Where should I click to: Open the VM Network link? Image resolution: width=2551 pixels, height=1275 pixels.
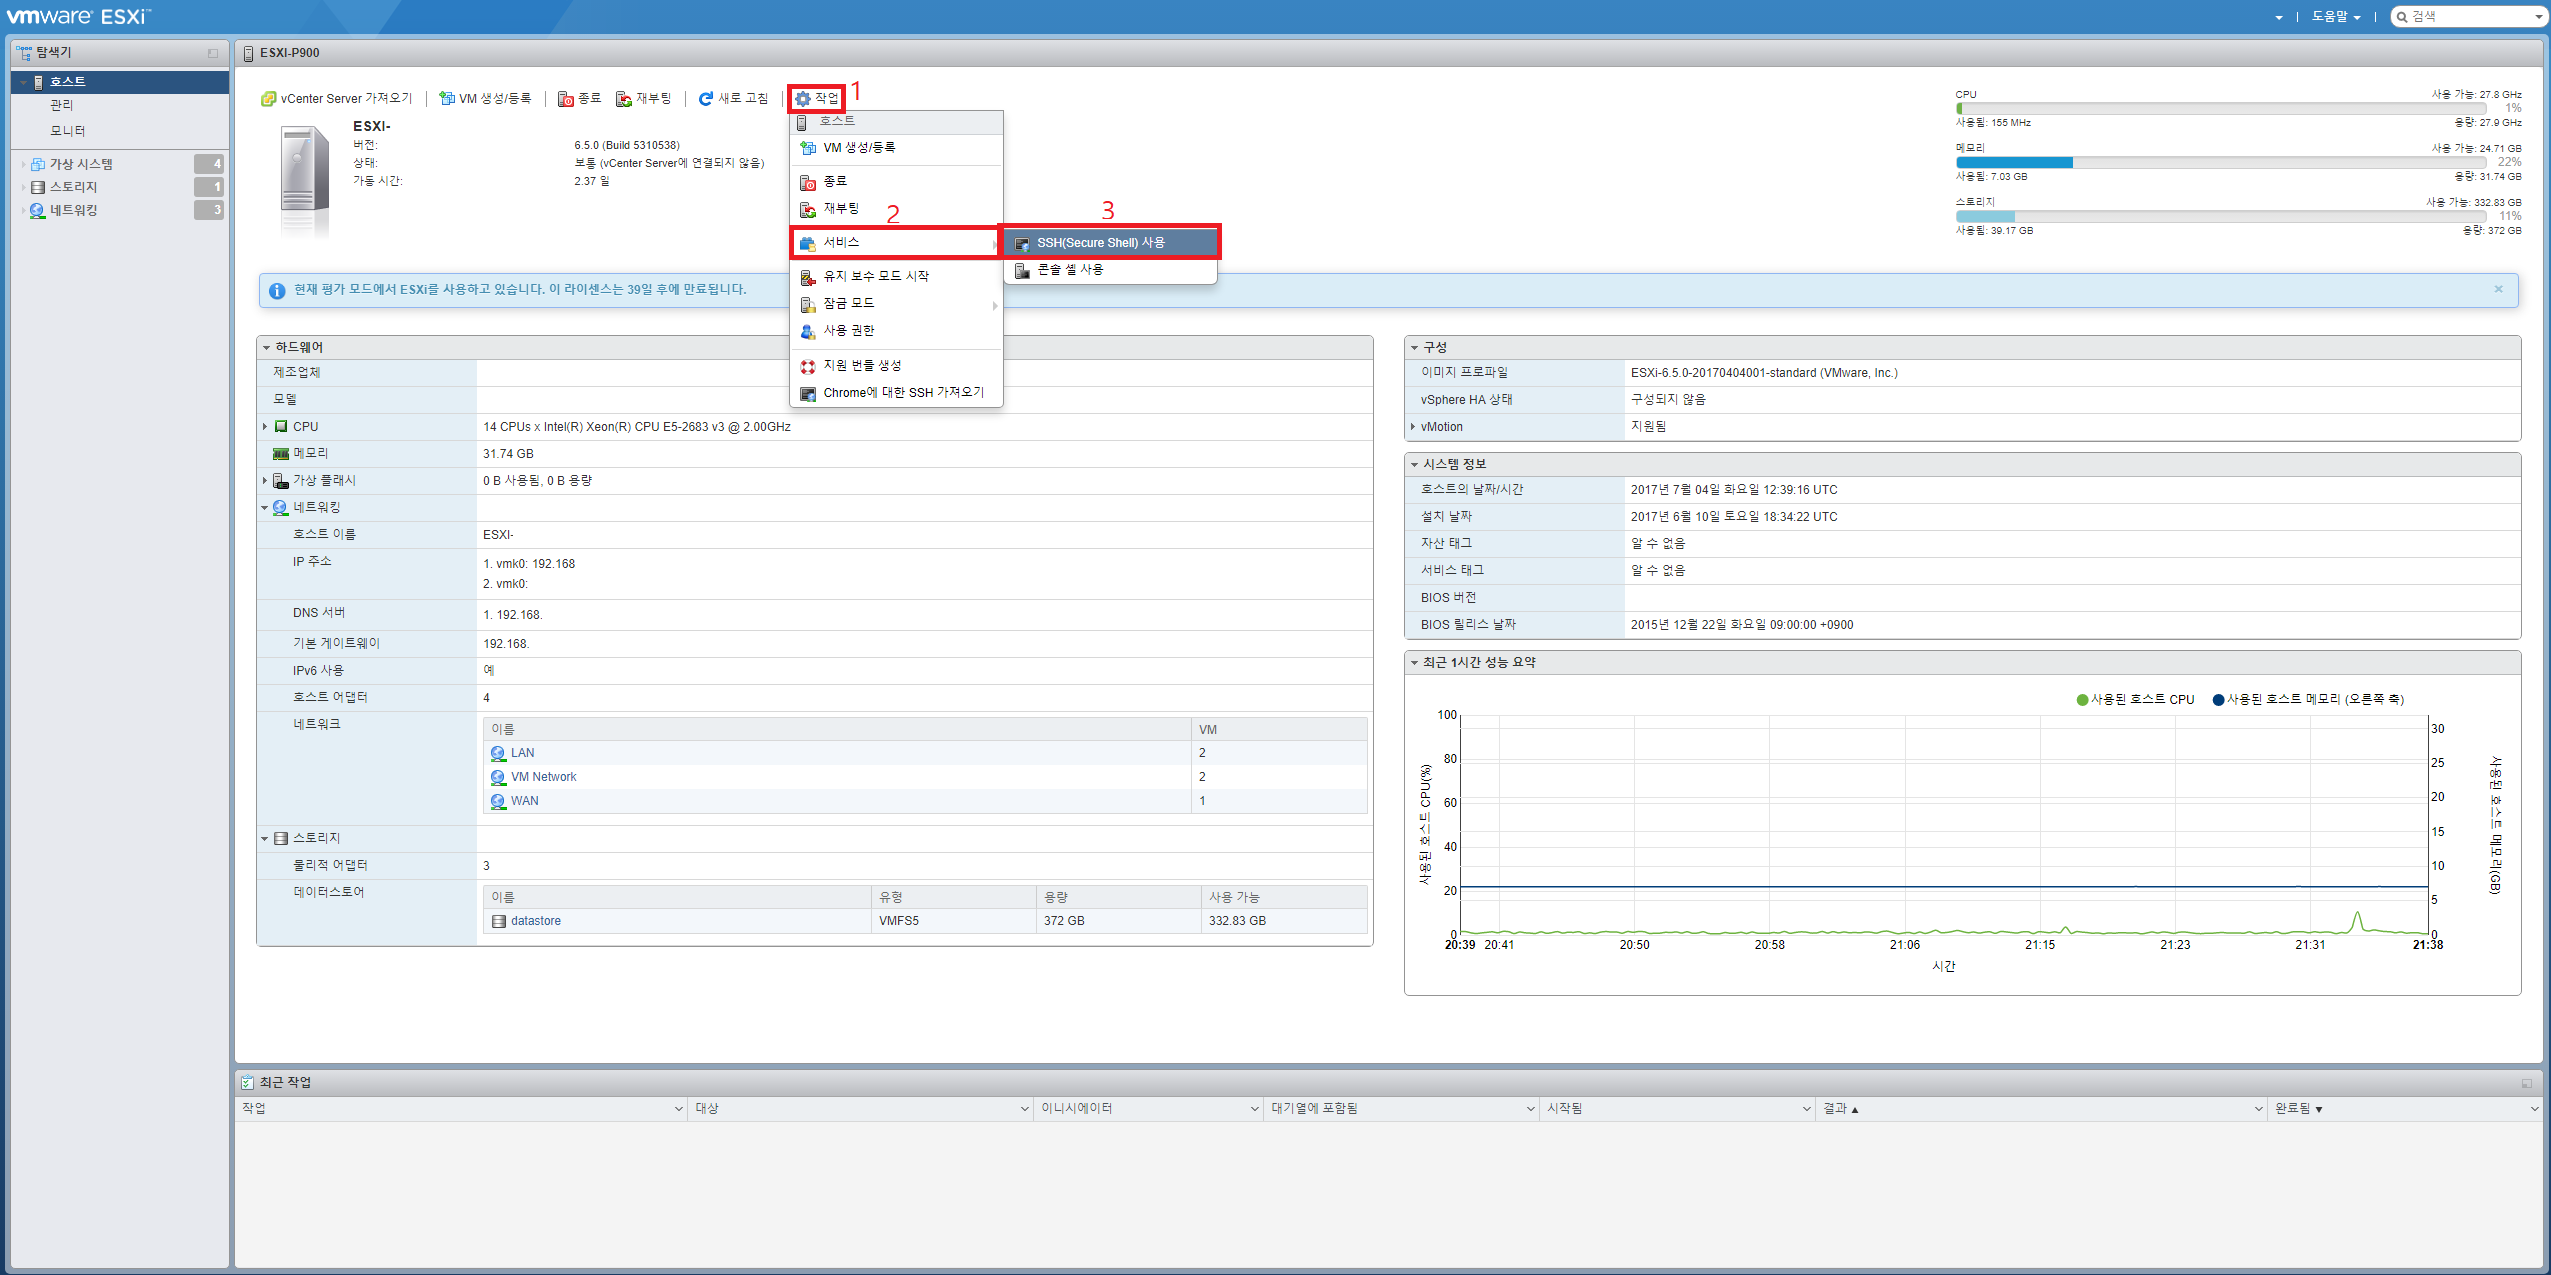tap(543, 777)
